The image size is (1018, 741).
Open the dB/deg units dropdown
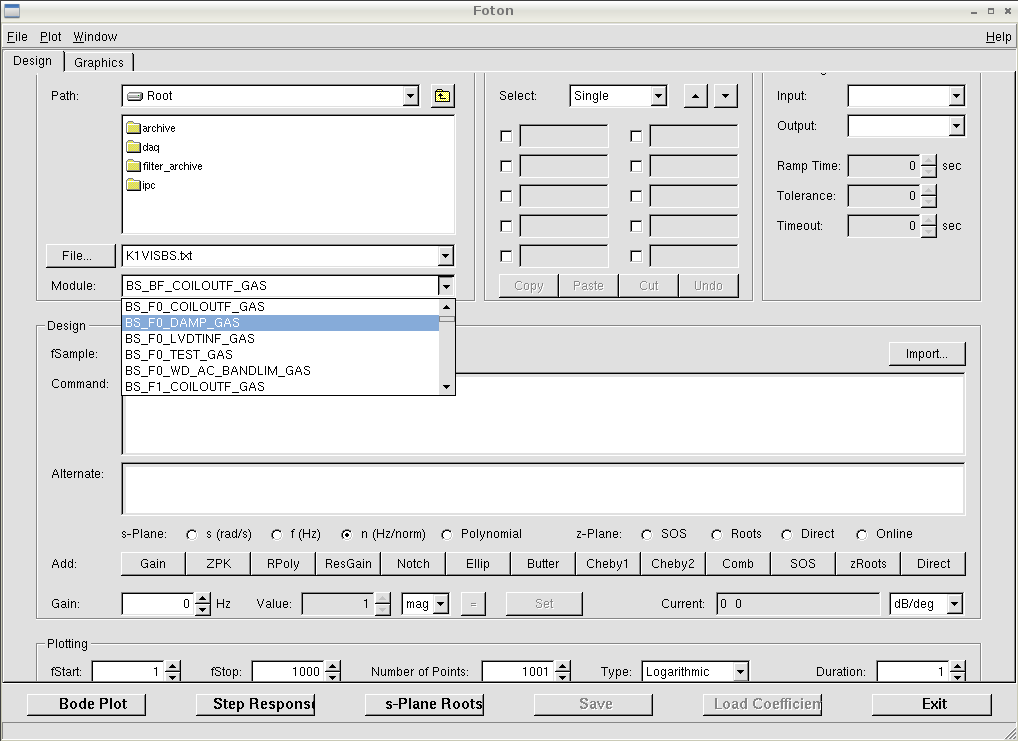[955, 604]
